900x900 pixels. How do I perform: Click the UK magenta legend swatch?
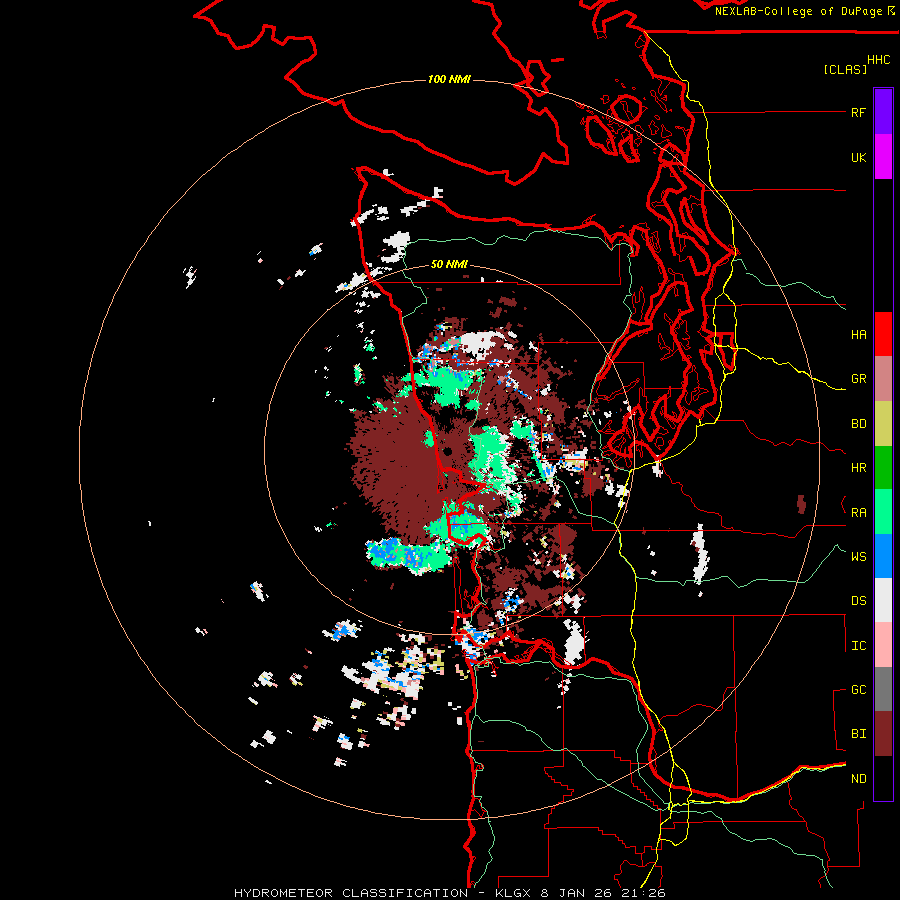pyautogui.click(x=883, y=157)
